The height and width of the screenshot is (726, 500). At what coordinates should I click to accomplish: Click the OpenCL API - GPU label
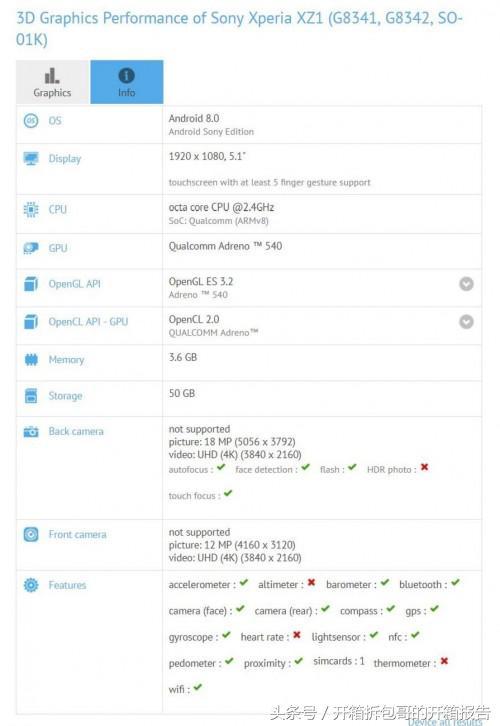click(x=88, y=322)
